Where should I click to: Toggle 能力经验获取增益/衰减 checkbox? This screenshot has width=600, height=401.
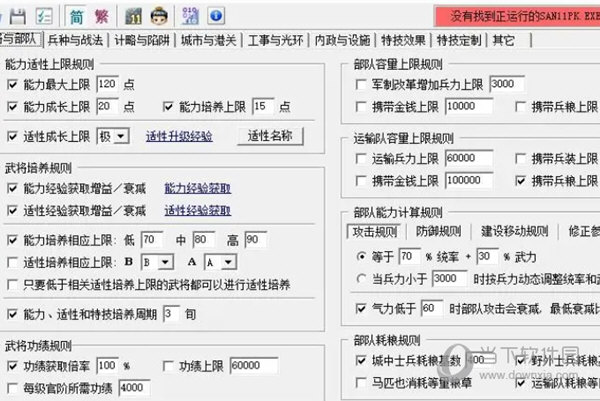tap(13, 188)
